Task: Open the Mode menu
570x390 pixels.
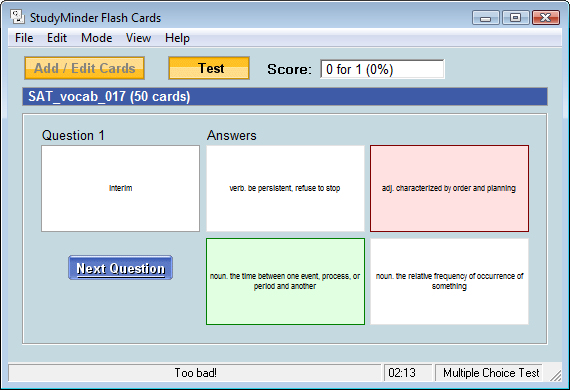Action: (96, 38)
